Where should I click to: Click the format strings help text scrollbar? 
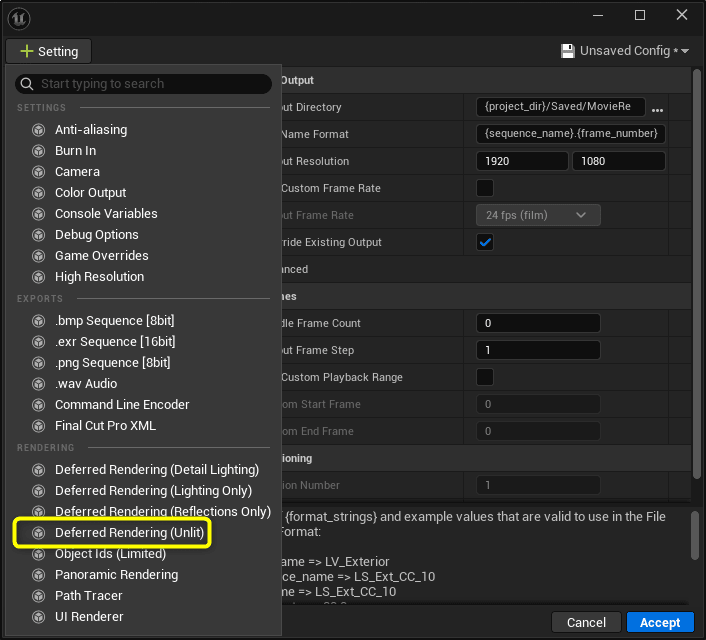(x=696, y=536)
